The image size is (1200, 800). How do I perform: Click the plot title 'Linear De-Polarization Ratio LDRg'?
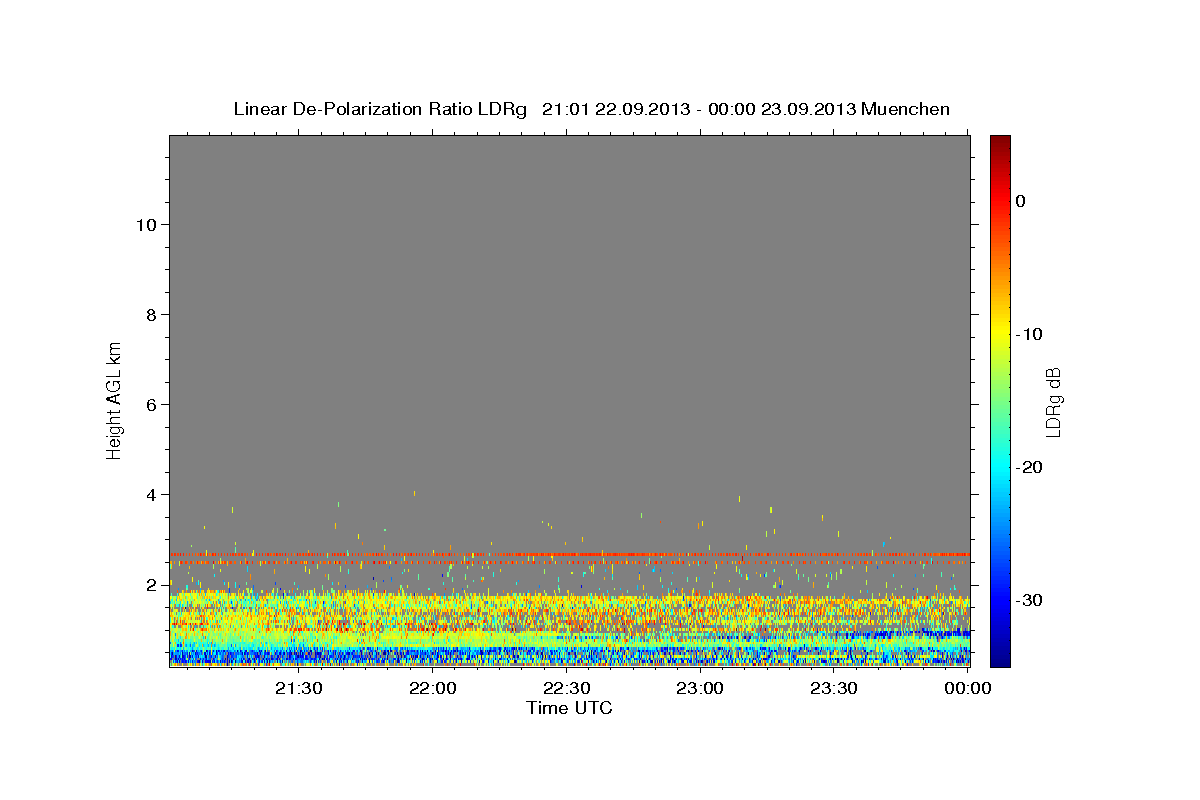[x=379, y=109]
